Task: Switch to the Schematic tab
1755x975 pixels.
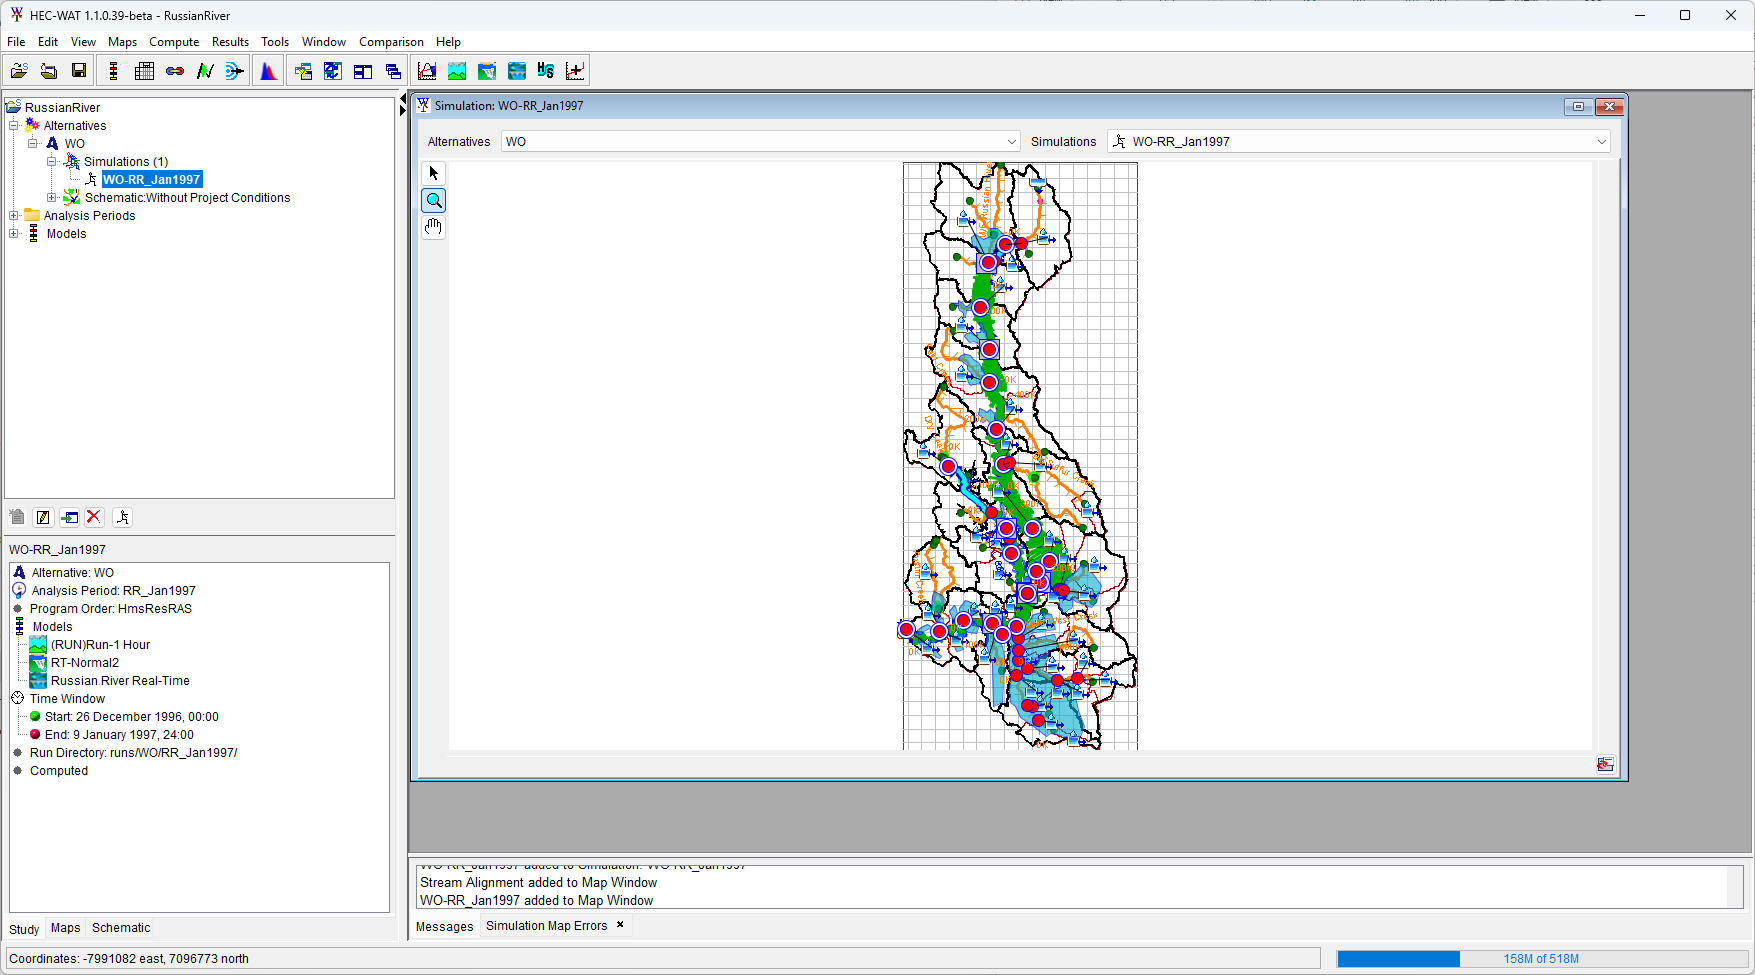Action: click(121, 928)
